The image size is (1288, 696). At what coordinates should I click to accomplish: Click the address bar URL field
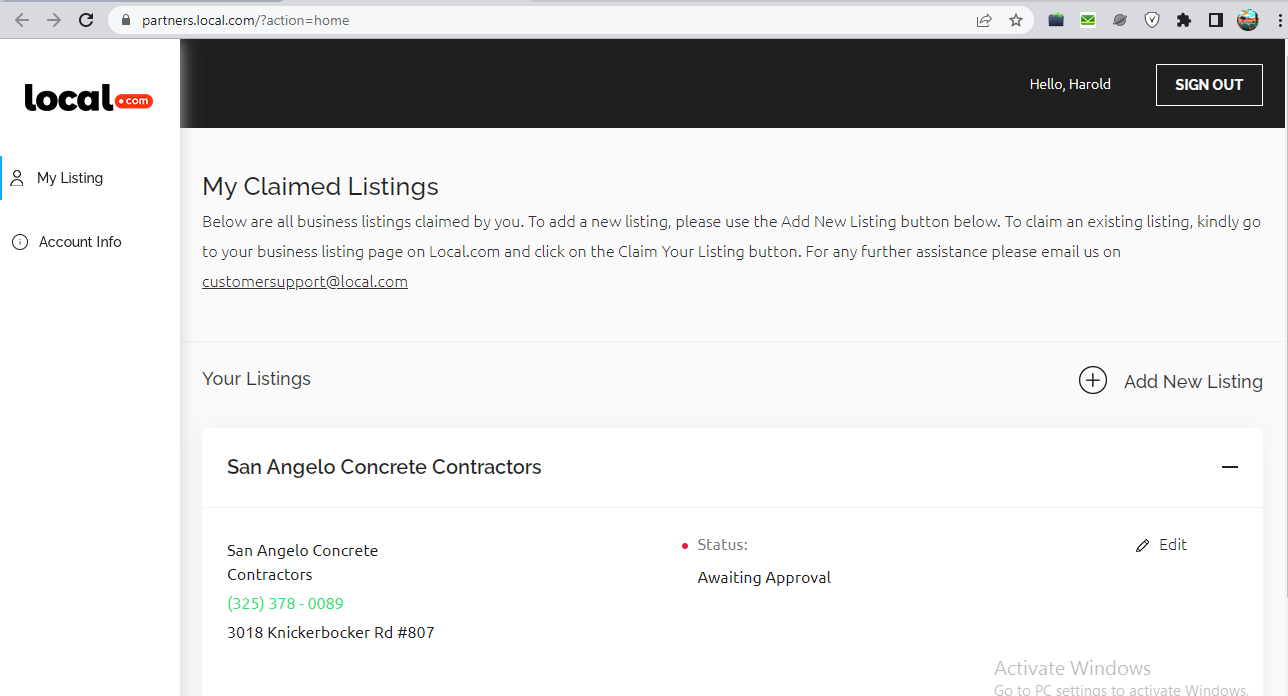pos(550,20)
